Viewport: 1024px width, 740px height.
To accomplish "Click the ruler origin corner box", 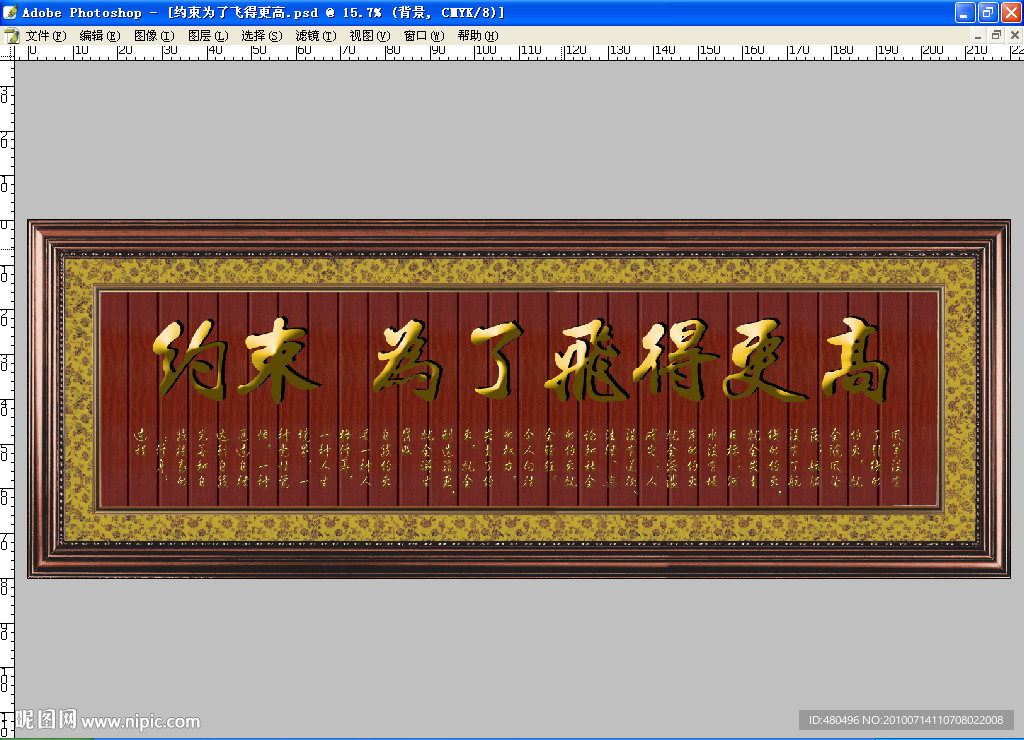I will tap(7, 51).
